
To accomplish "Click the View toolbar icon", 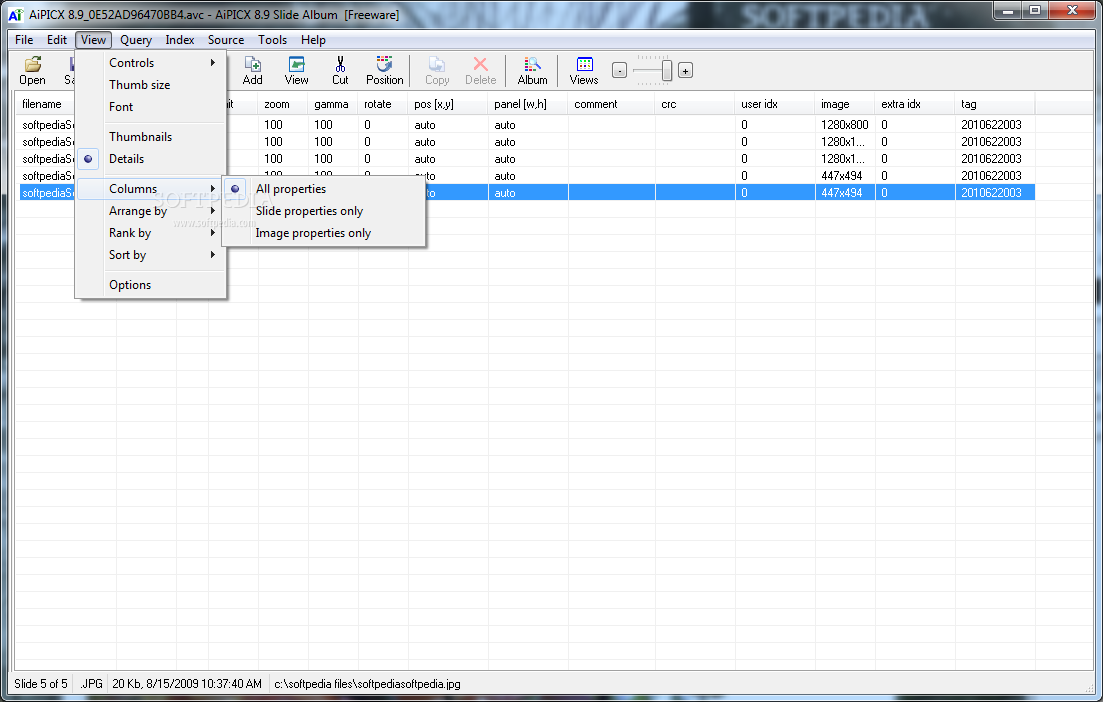I will (x=296, y=70).
